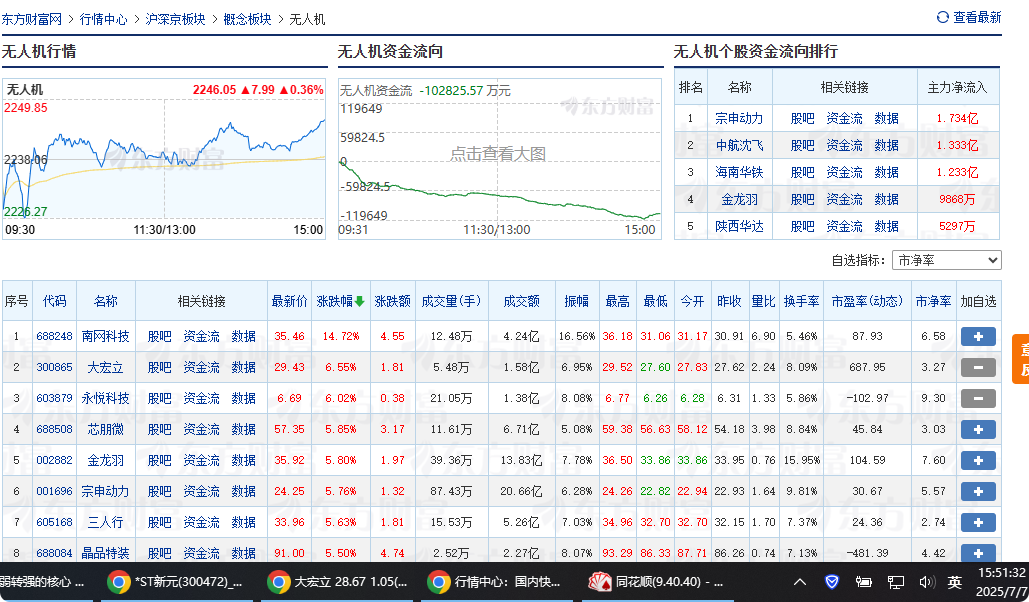The width and height of the screenshot is (1029, 602).
Task: Open 股吧 link in 大宏立 row
Action: click(x=159, y=367)
